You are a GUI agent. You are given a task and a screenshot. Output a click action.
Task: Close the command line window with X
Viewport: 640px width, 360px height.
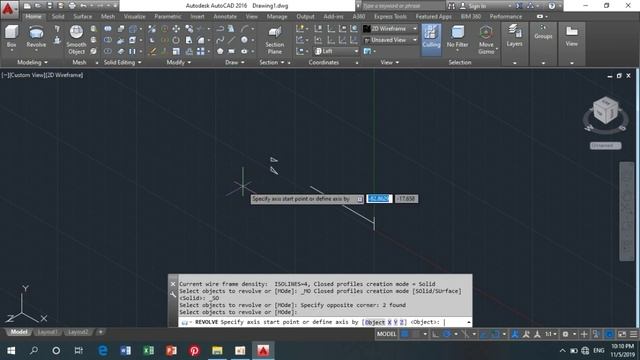(173, 284)
